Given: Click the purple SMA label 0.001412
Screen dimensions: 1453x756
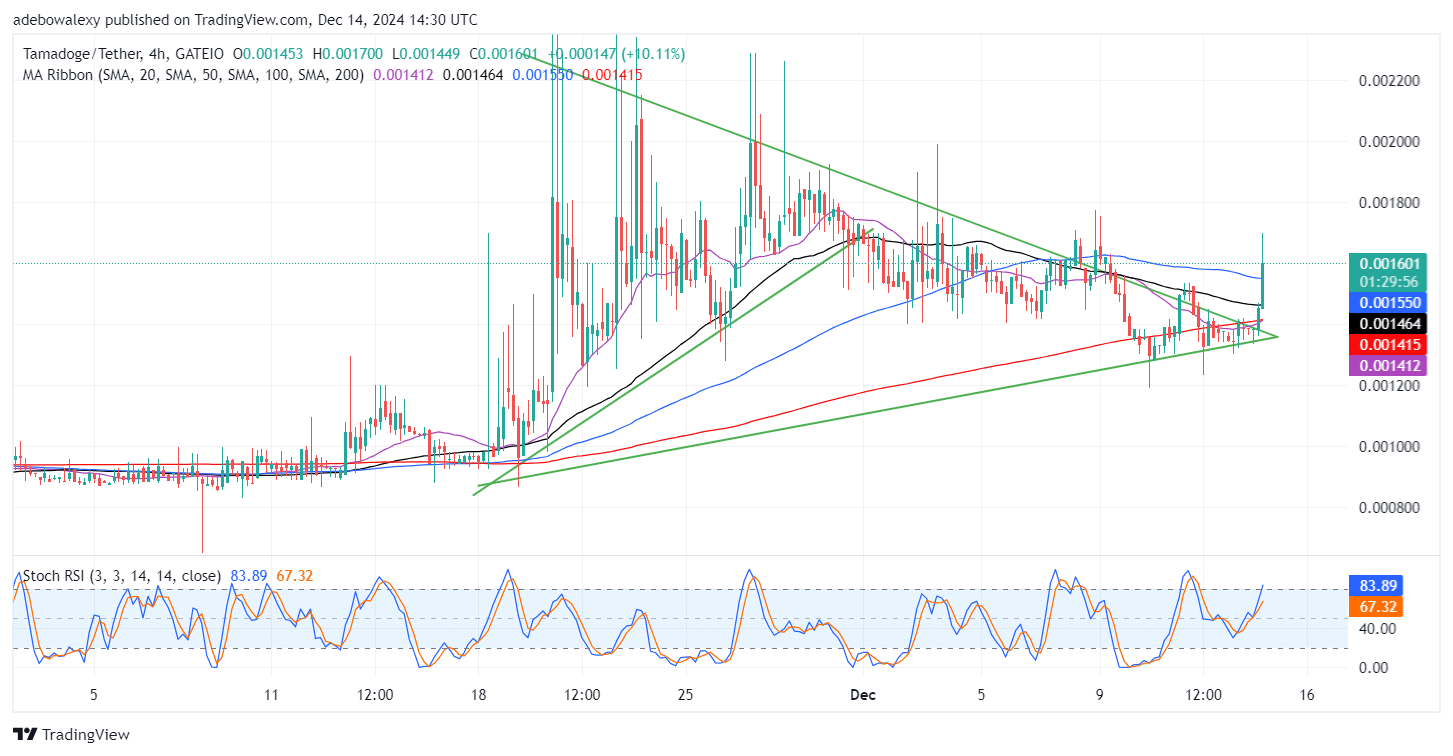Looking at the screenshot, I should [1388, 366].
